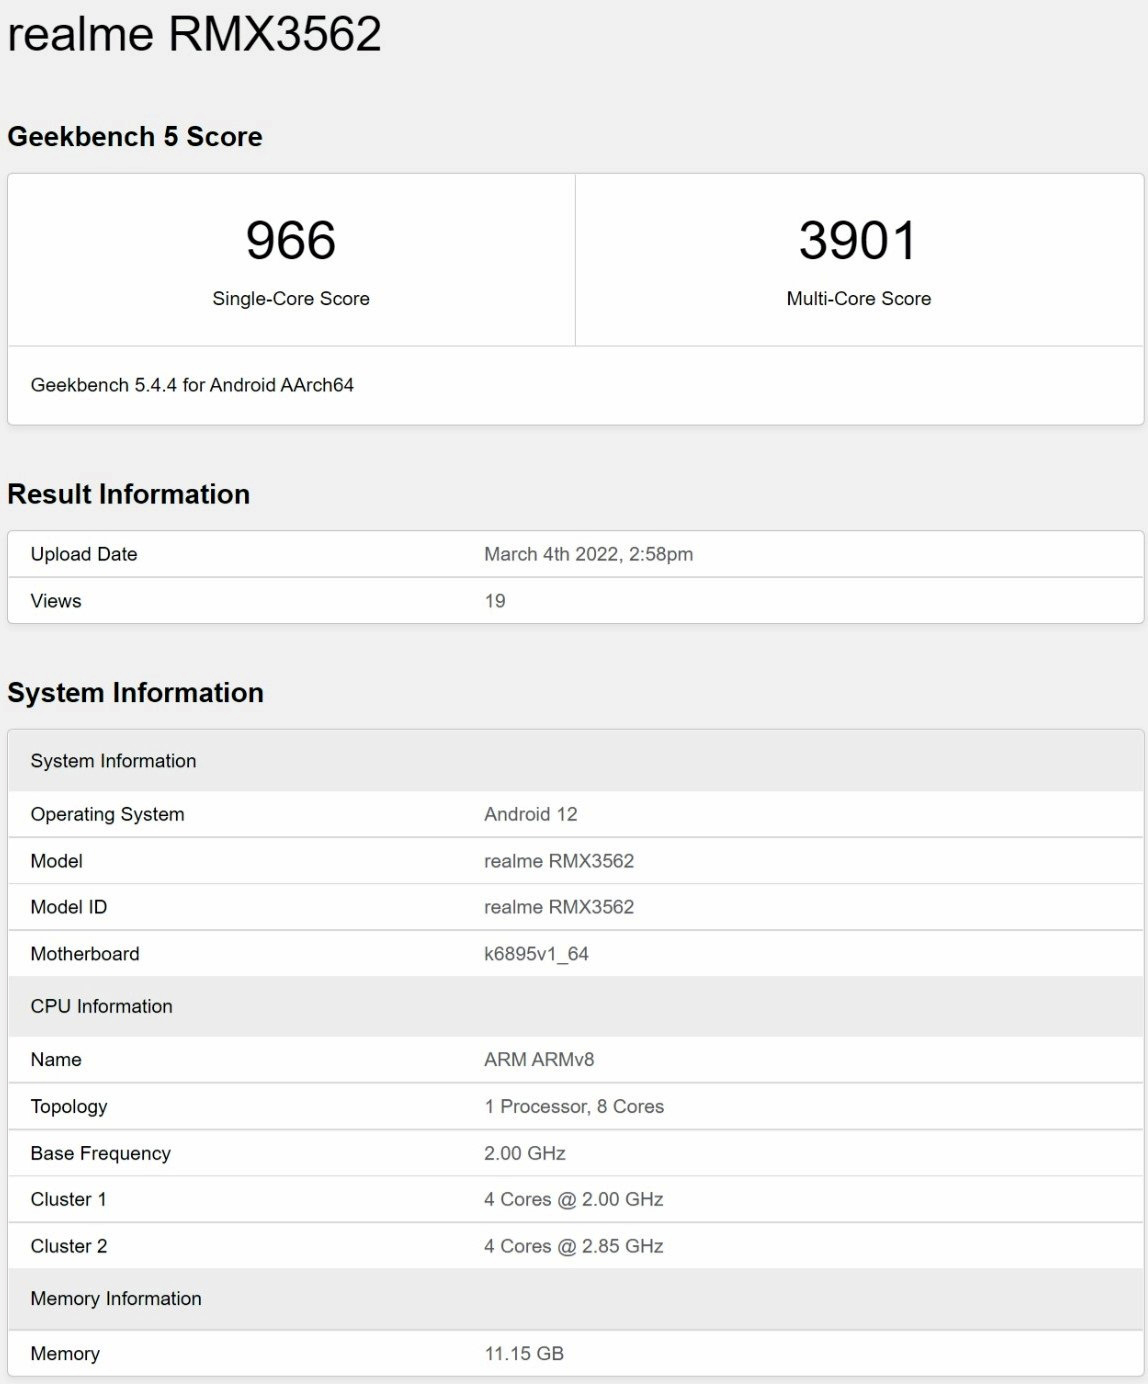Click the Model ID row value
Image resolution: width=1148 pixels, height=1384 pixels.
pyautogui.click(x=558, y=907)
